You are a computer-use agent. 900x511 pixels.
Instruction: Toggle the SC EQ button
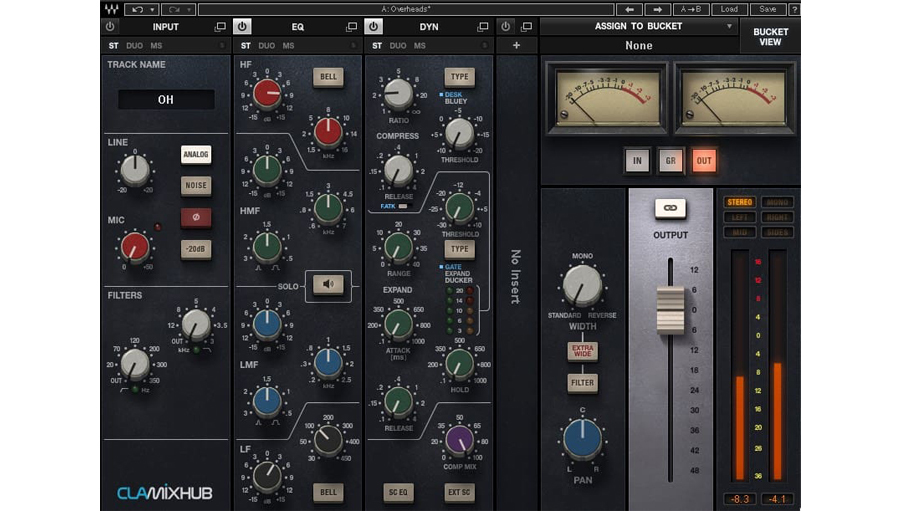[x=398, y=492]
